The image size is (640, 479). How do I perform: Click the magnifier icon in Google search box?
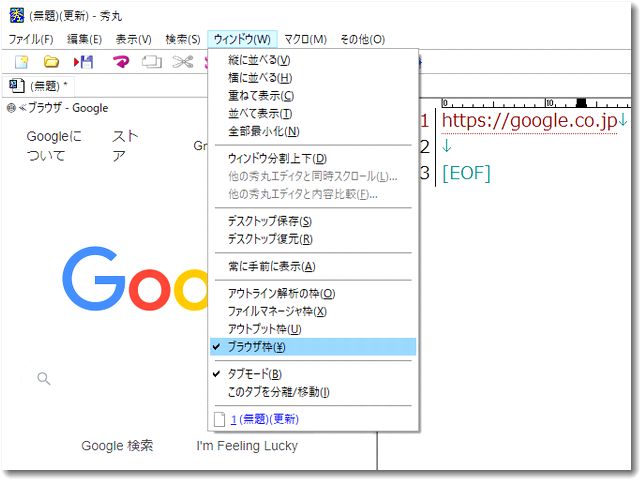click(43, 378)
